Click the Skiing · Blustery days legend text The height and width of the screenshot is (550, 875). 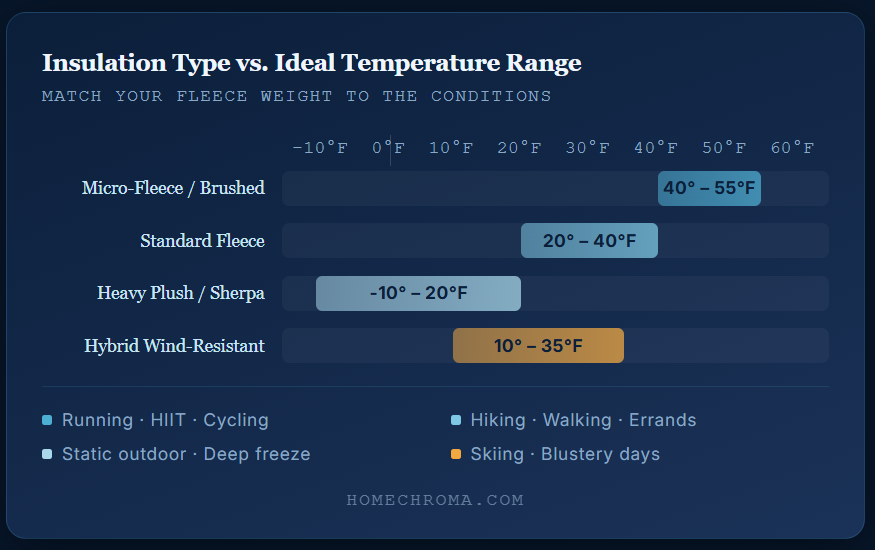tap(565, 454)
